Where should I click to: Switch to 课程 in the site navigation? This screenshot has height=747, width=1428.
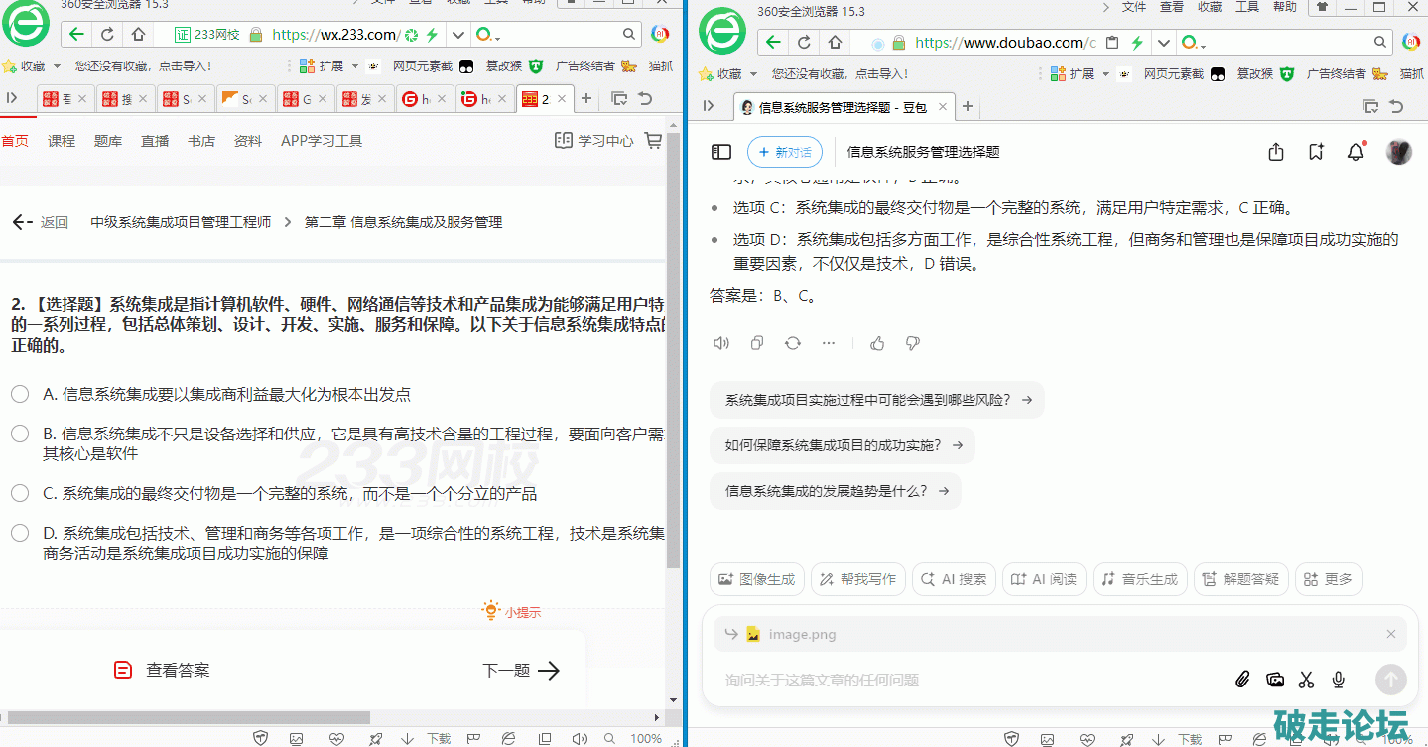click(x=62, y=141)
